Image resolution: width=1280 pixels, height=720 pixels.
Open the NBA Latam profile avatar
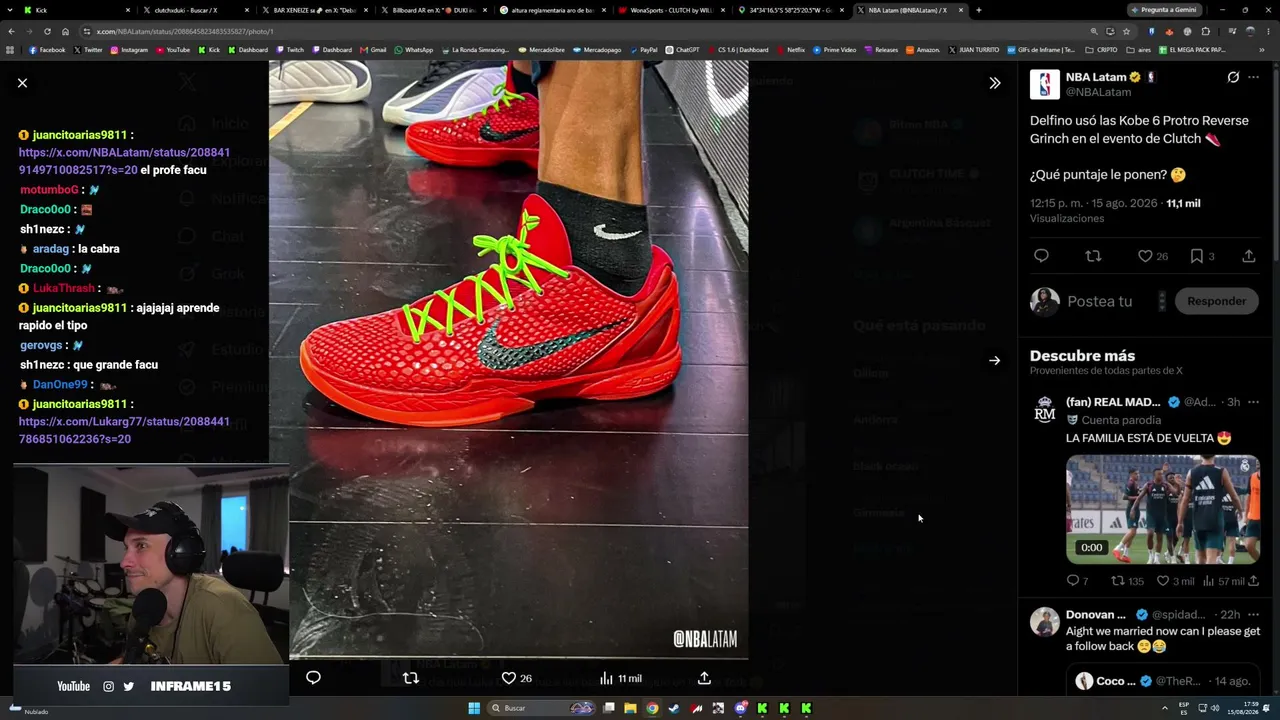coord(1045,84)
